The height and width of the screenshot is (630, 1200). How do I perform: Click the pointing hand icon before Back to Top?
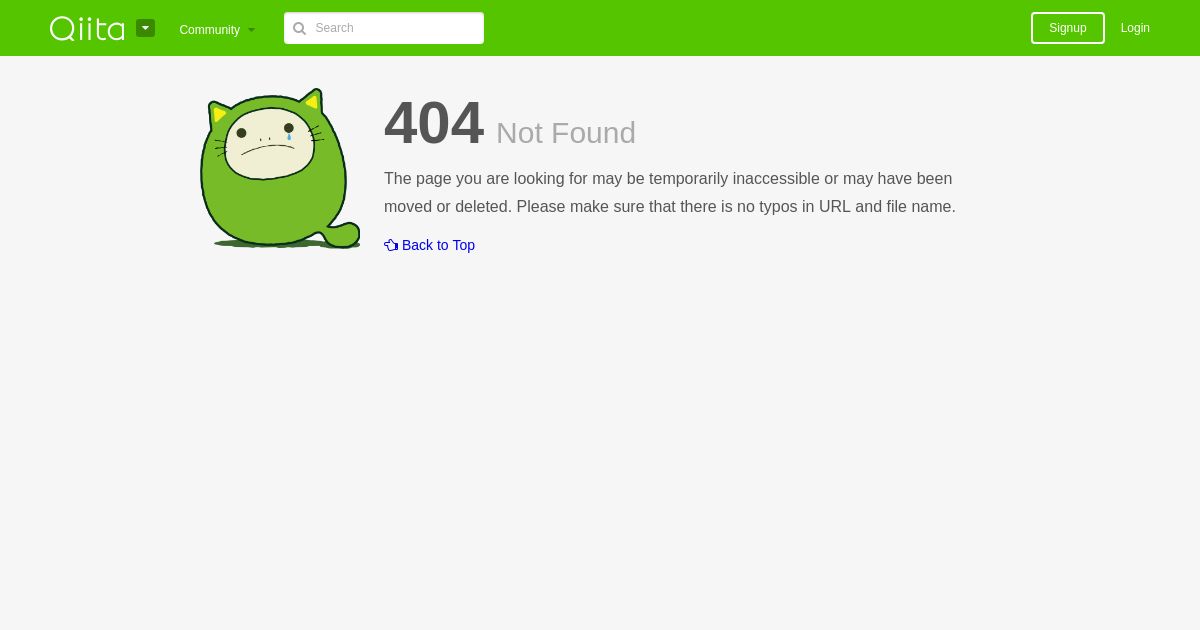391,245
